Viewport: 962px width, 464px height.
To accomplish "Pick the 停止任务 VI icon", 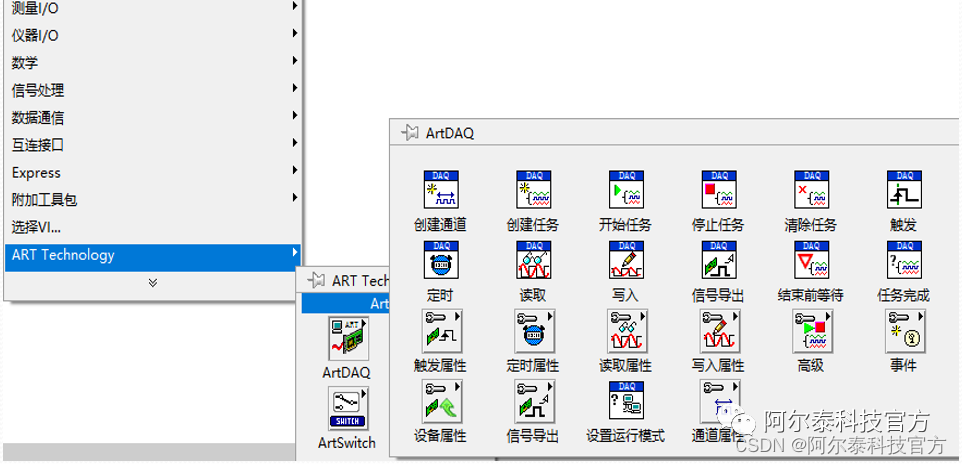I will [x=719, y=190].
